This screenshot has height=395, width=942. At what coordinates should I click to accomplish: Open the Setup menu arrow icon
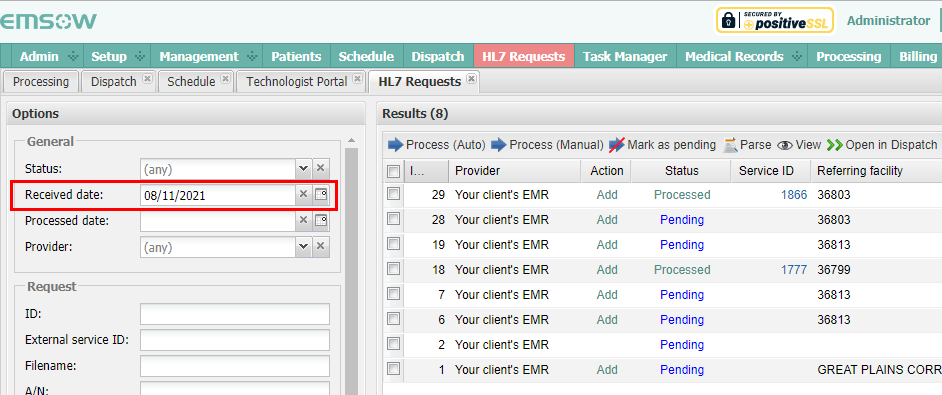[141, 57]
